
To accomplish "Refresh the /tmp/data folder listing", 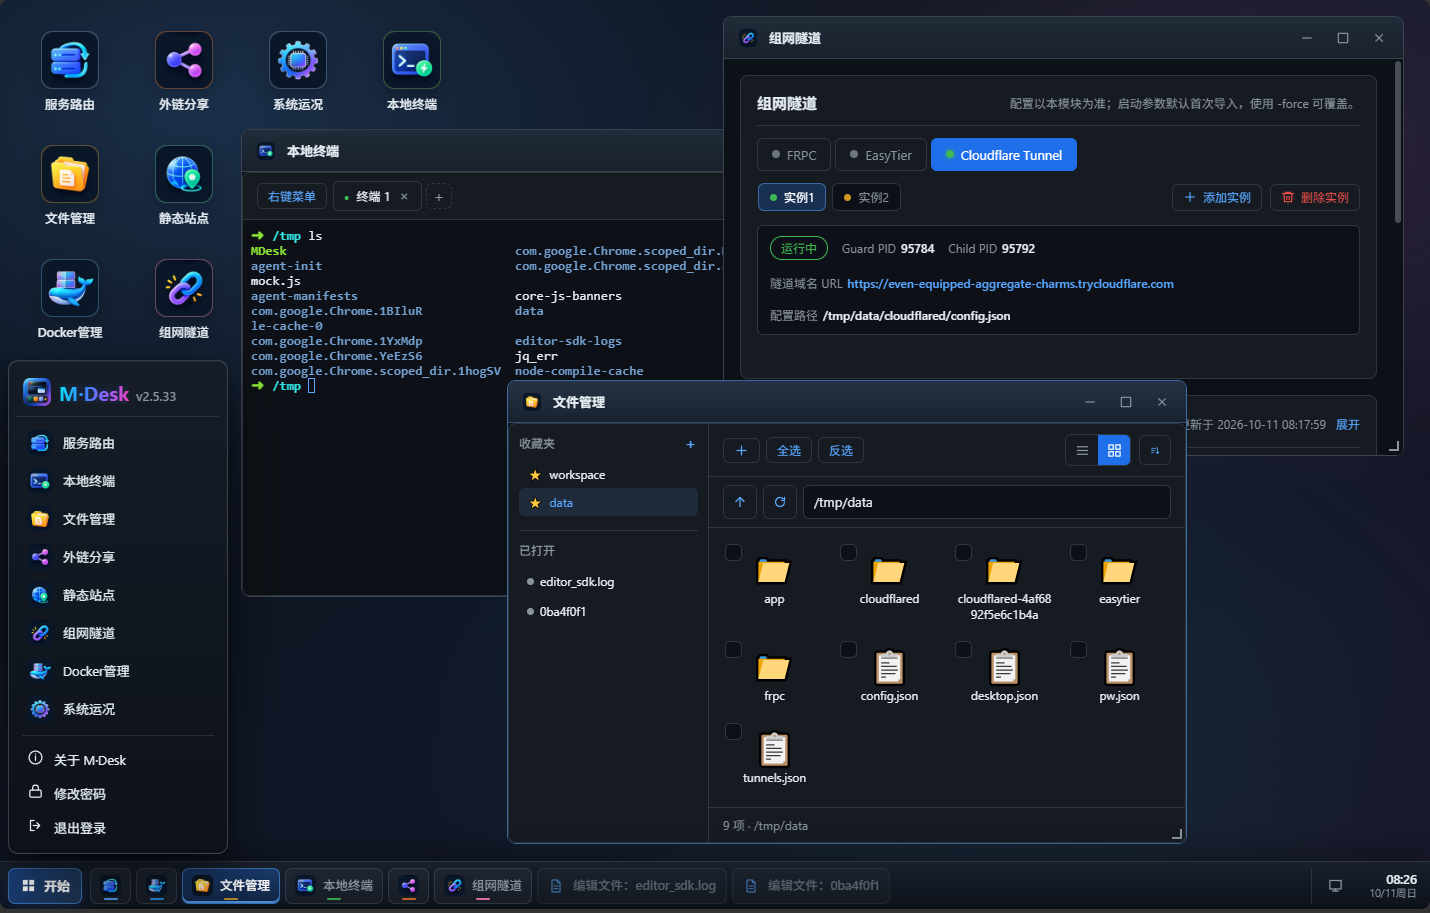I will click(780, 502).
